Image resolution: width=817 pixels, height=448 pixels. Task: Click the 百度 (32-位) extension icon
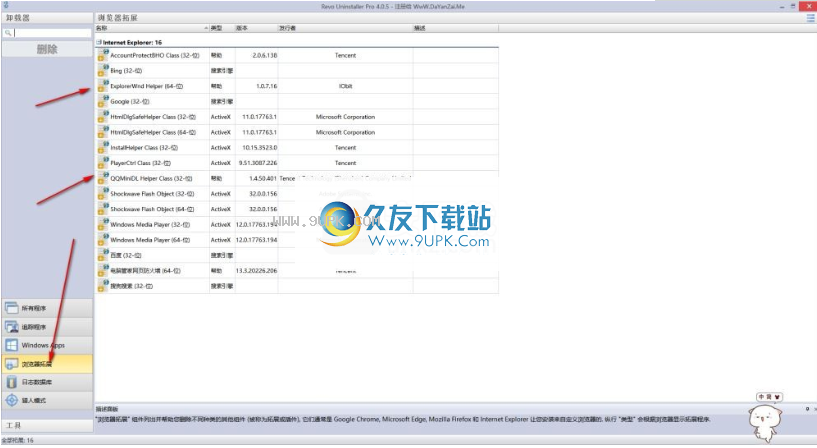pyautogui.click(x=103, y=255)
